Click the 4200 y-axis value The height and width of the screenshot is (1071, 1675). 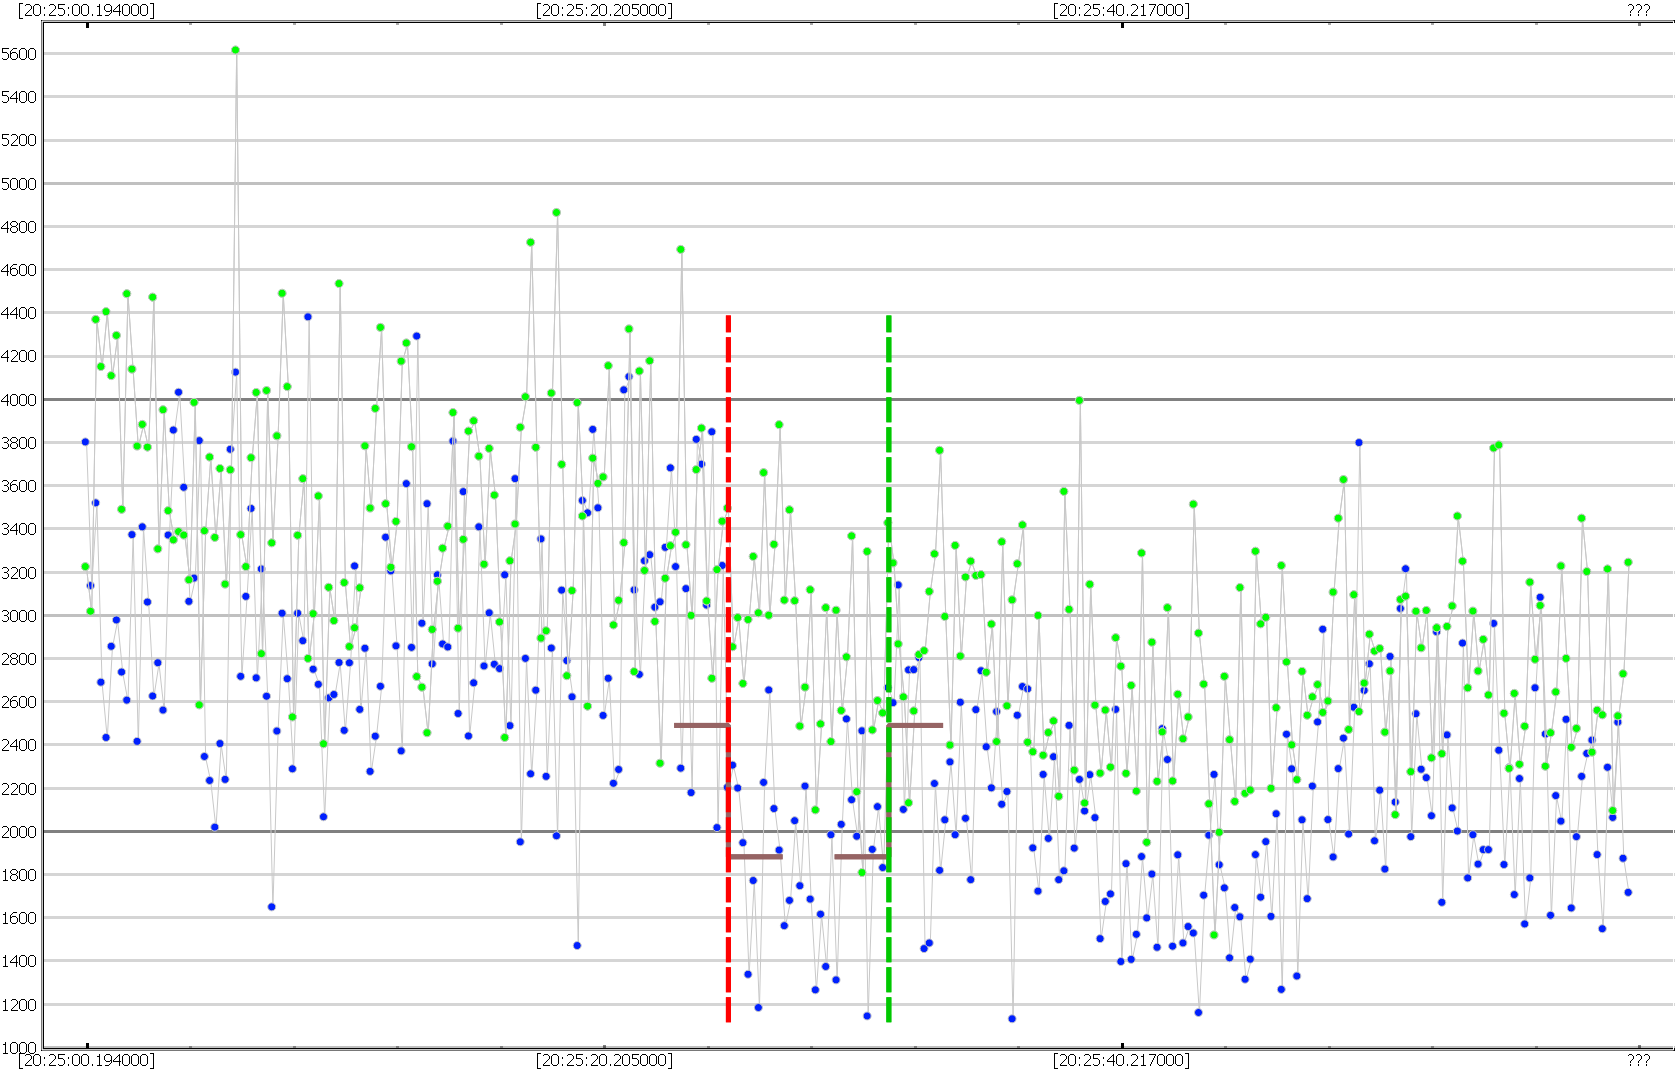pos(19,356)
